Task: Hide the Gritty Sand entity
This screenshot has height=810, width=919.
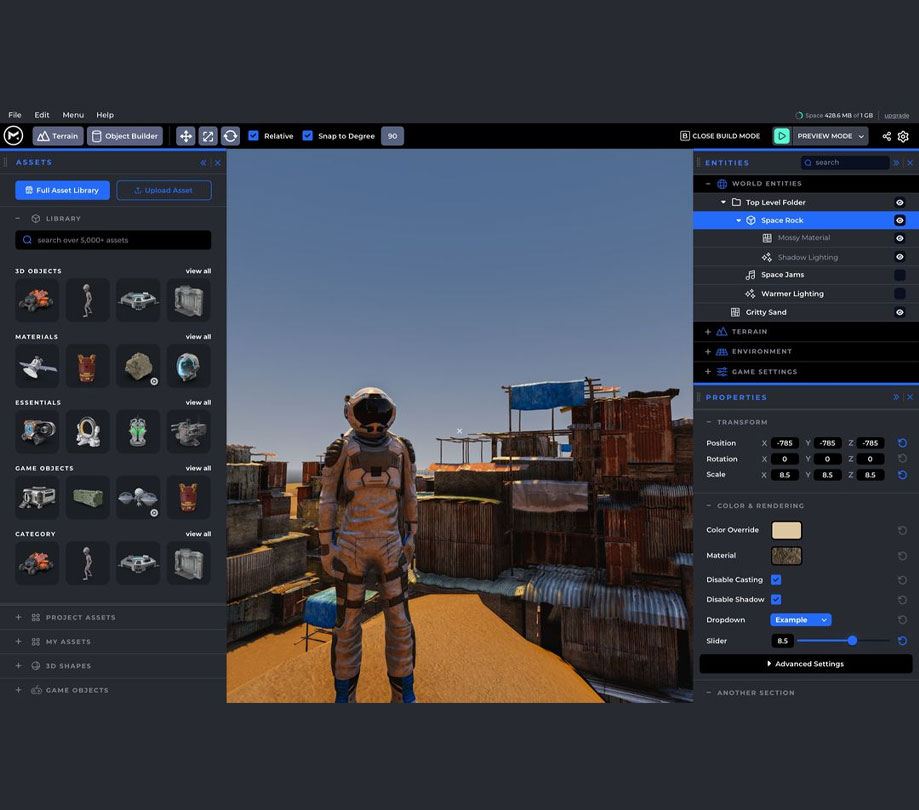Action: pos(900,312)
